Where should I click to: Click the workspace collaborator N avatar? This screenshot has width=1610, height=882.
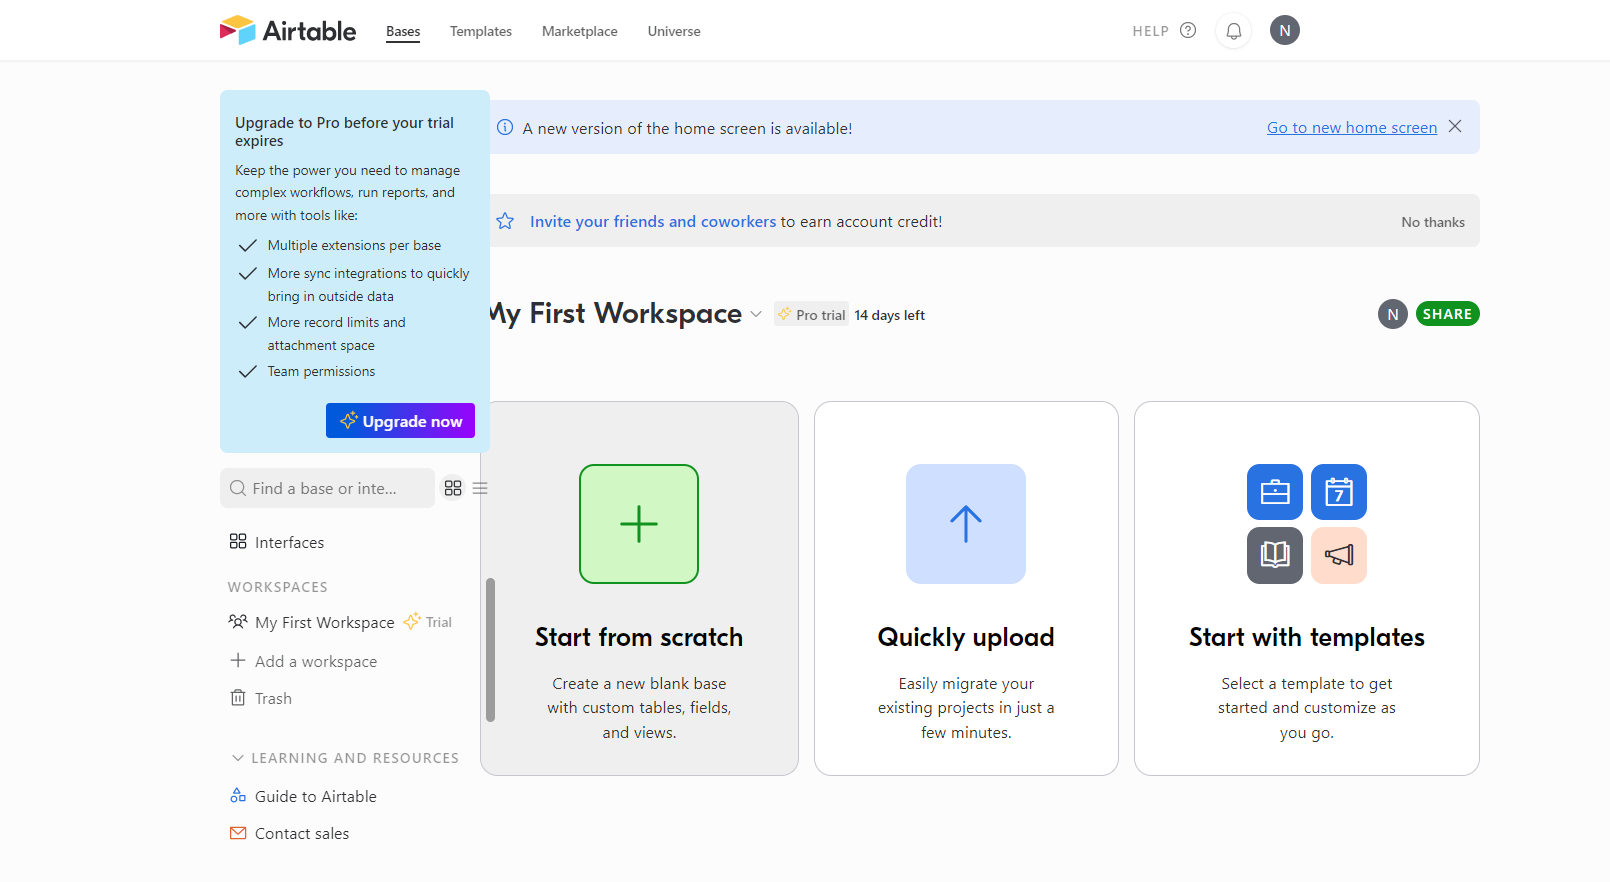pos(1393,314)
